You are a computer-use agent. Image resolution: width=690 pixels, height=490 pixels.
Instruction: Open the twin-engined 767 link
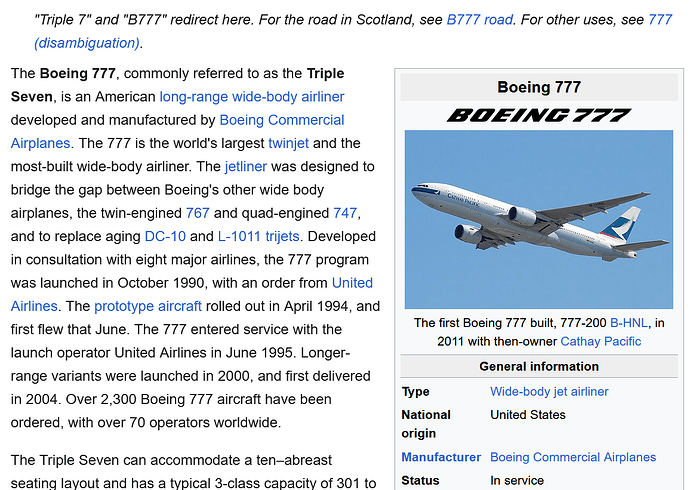click(198, 213)
